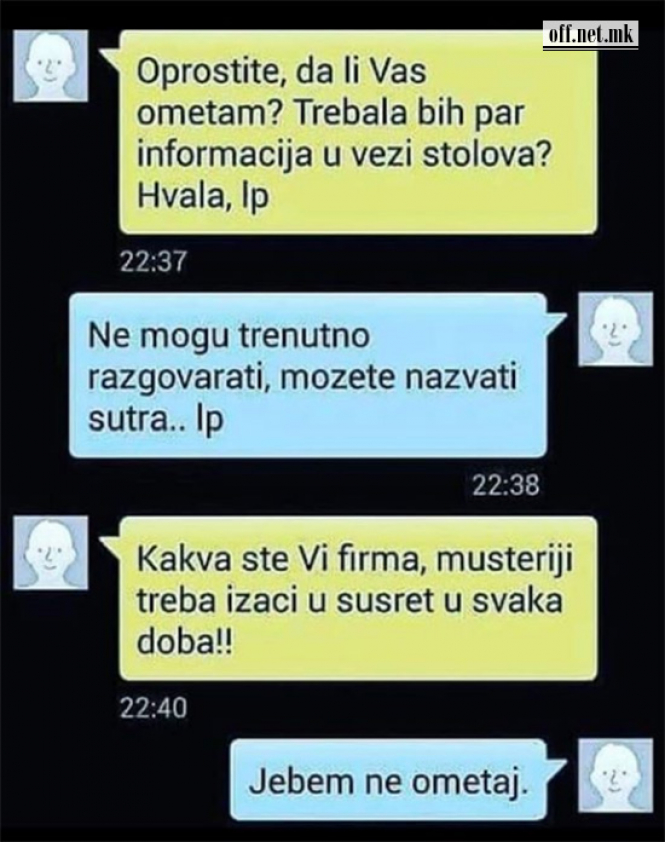
Task: Select the yellow 'Oprostite, da li Vas ometam' bubble
Action: [x=355, y=133]
